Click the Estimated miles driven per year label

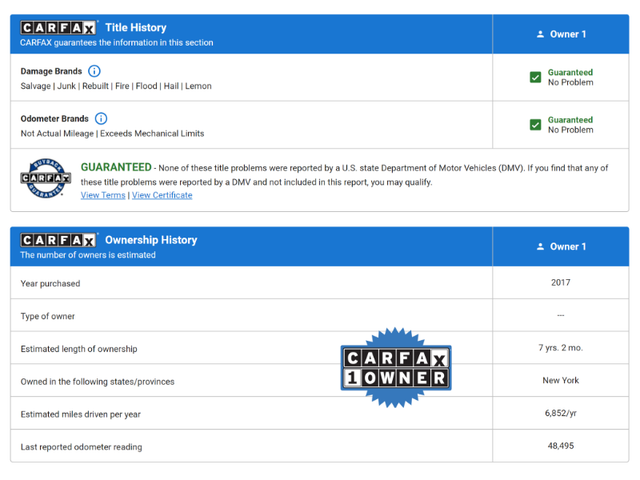pyautogui.click(x=80, y=414)
